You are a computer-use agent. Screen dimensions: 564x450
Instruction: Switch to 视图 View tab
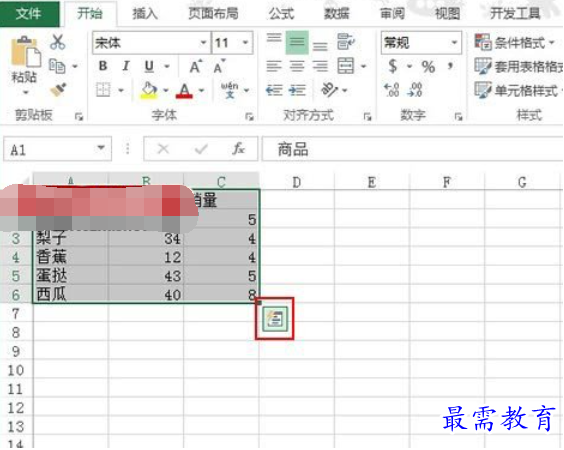coord(447,14)
